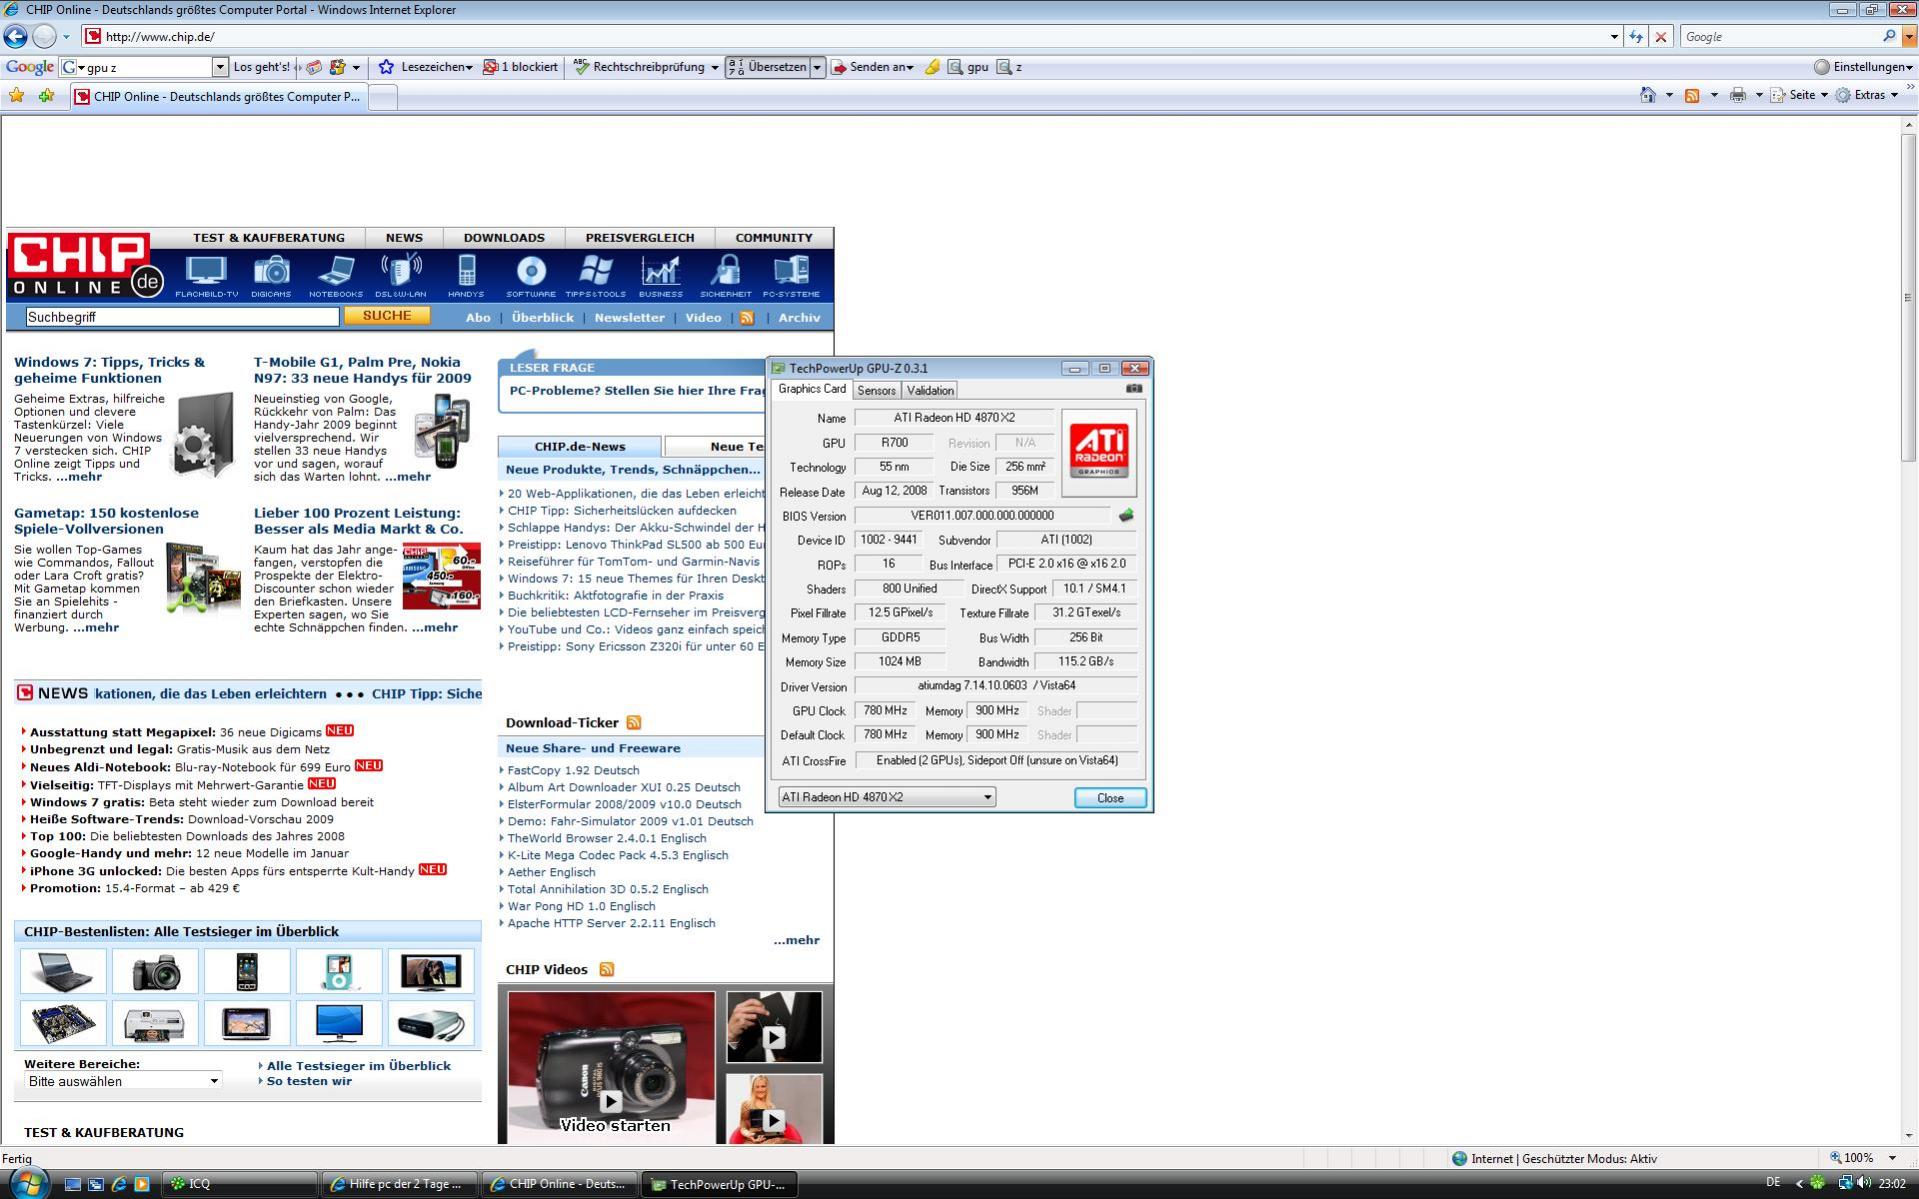Open the Tipps & Tools category icon
1919x1199 pixels.
[x=596, y=276]
